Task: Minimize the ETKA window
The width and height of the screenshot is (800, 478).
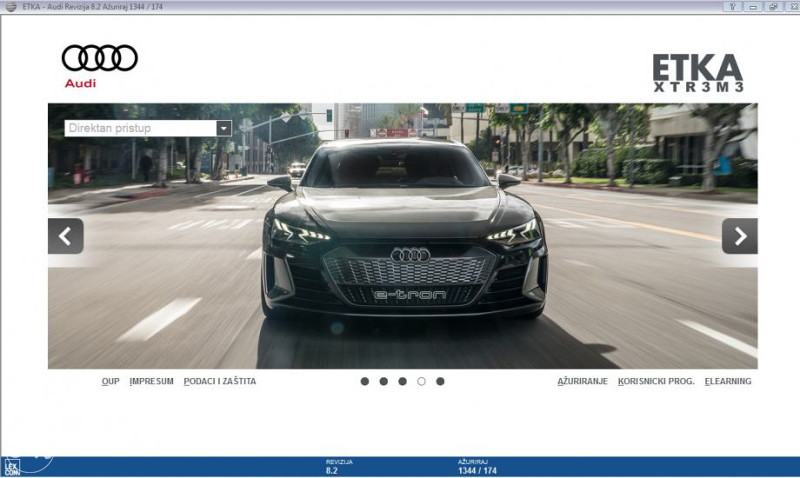Action: [x=753, y=7]
